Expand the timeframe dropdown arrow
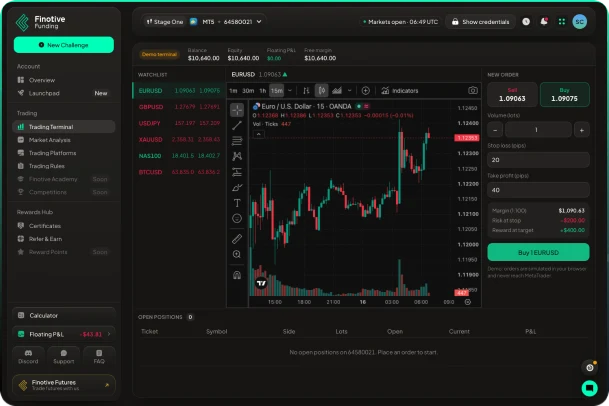Image resolution: width=609 pixels, height=406 pixels. point(290,91)
